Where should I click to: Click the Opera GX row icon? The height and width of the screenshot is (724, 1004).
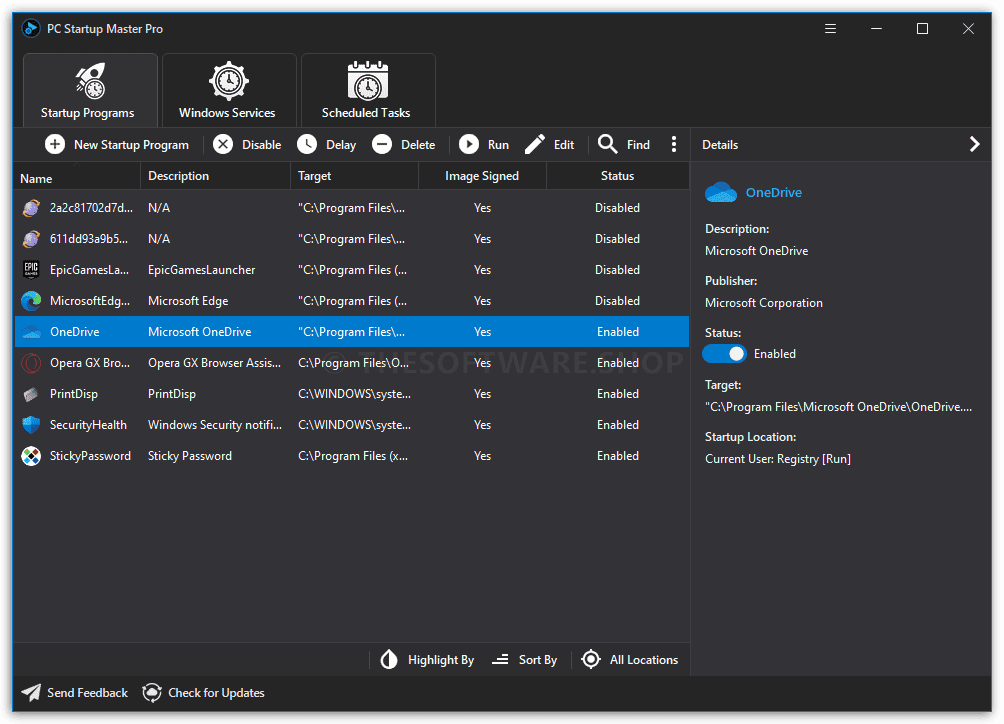click(x=31, y=363)
